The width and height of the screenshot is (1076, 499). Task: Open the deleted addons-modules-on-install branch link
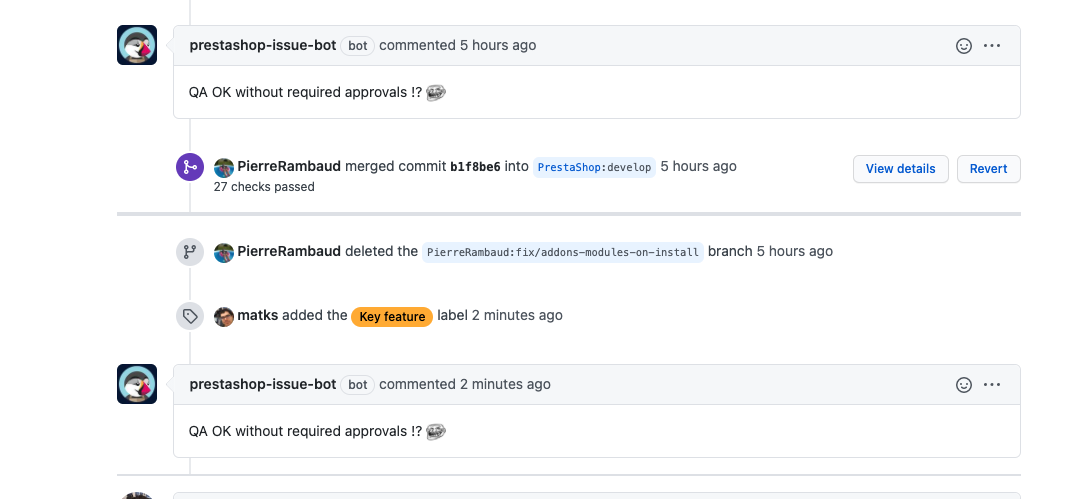(563, 252)
